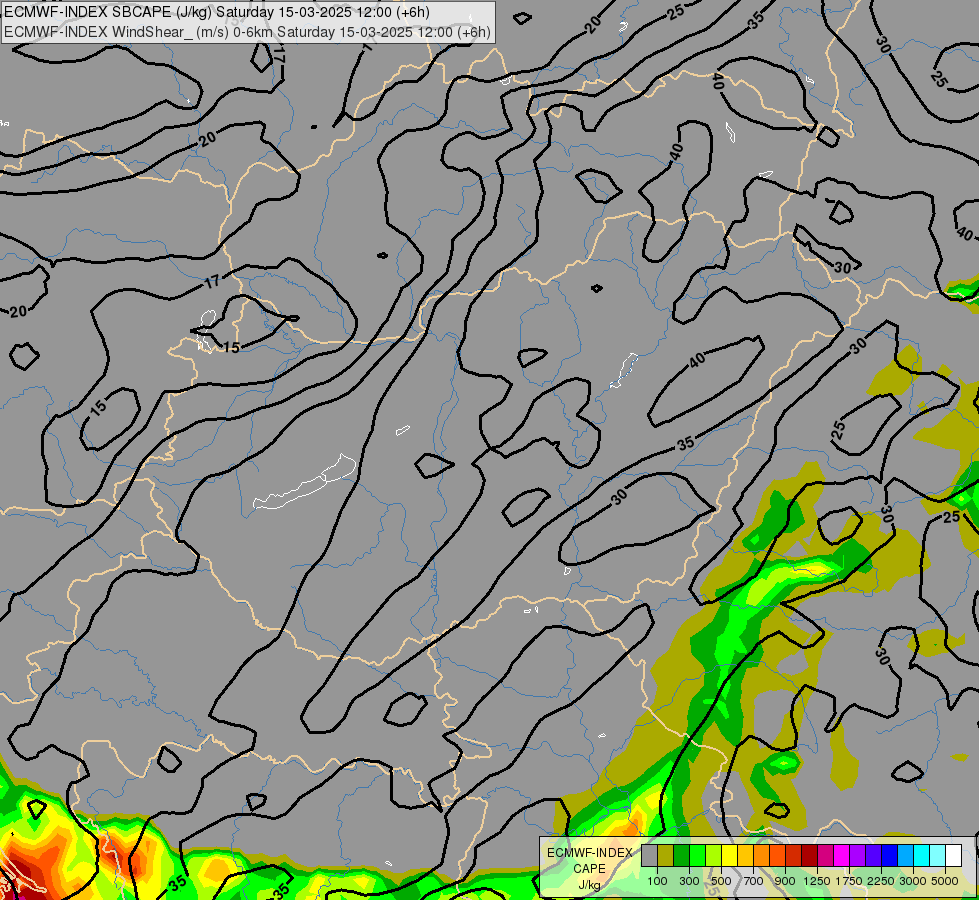The image size is (979, 900).
Task: Click the legend heading ECMWF-INDEX
Action: [x=589, y=853]
